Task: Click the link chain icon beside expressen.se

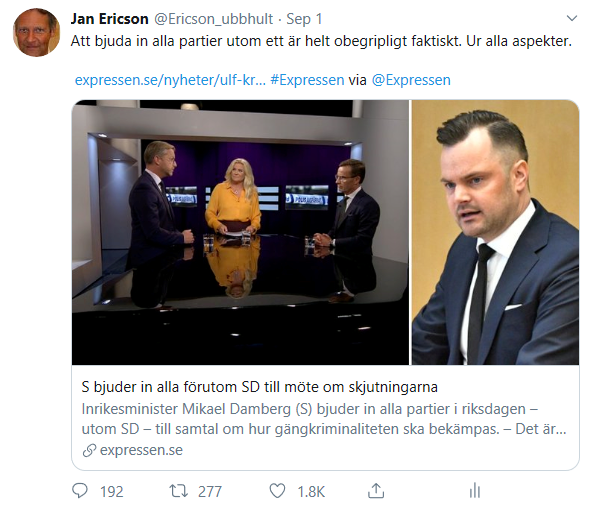Action: pos(89,450)
